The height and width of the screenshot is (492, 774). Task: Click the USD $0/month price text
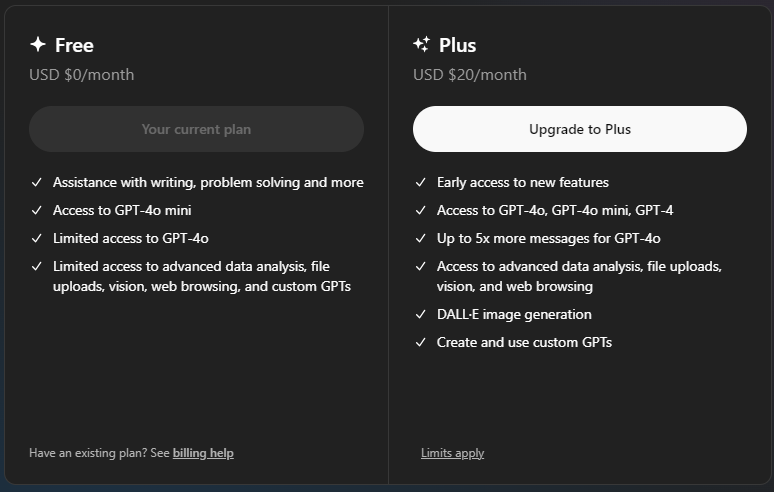tap(81, 75)
